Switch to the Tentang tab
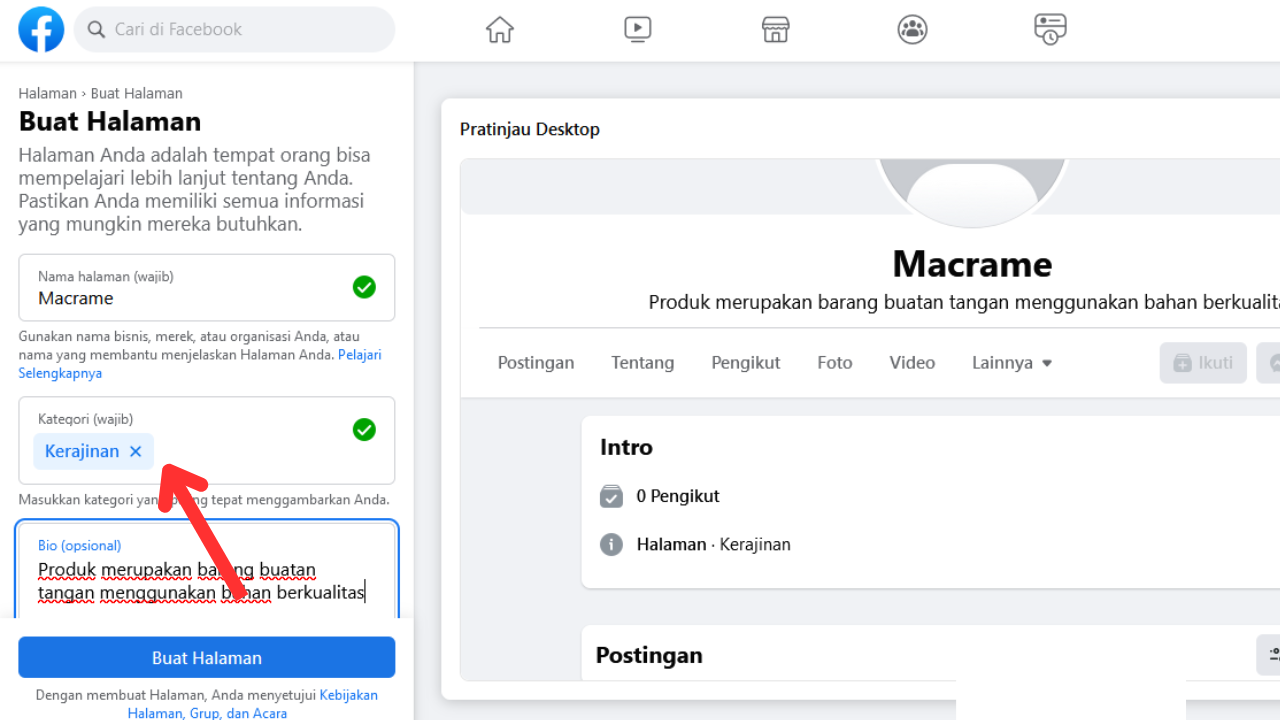Image resolution: width=1280 pixels, height=720 pixels. click(x=643, y=363)
